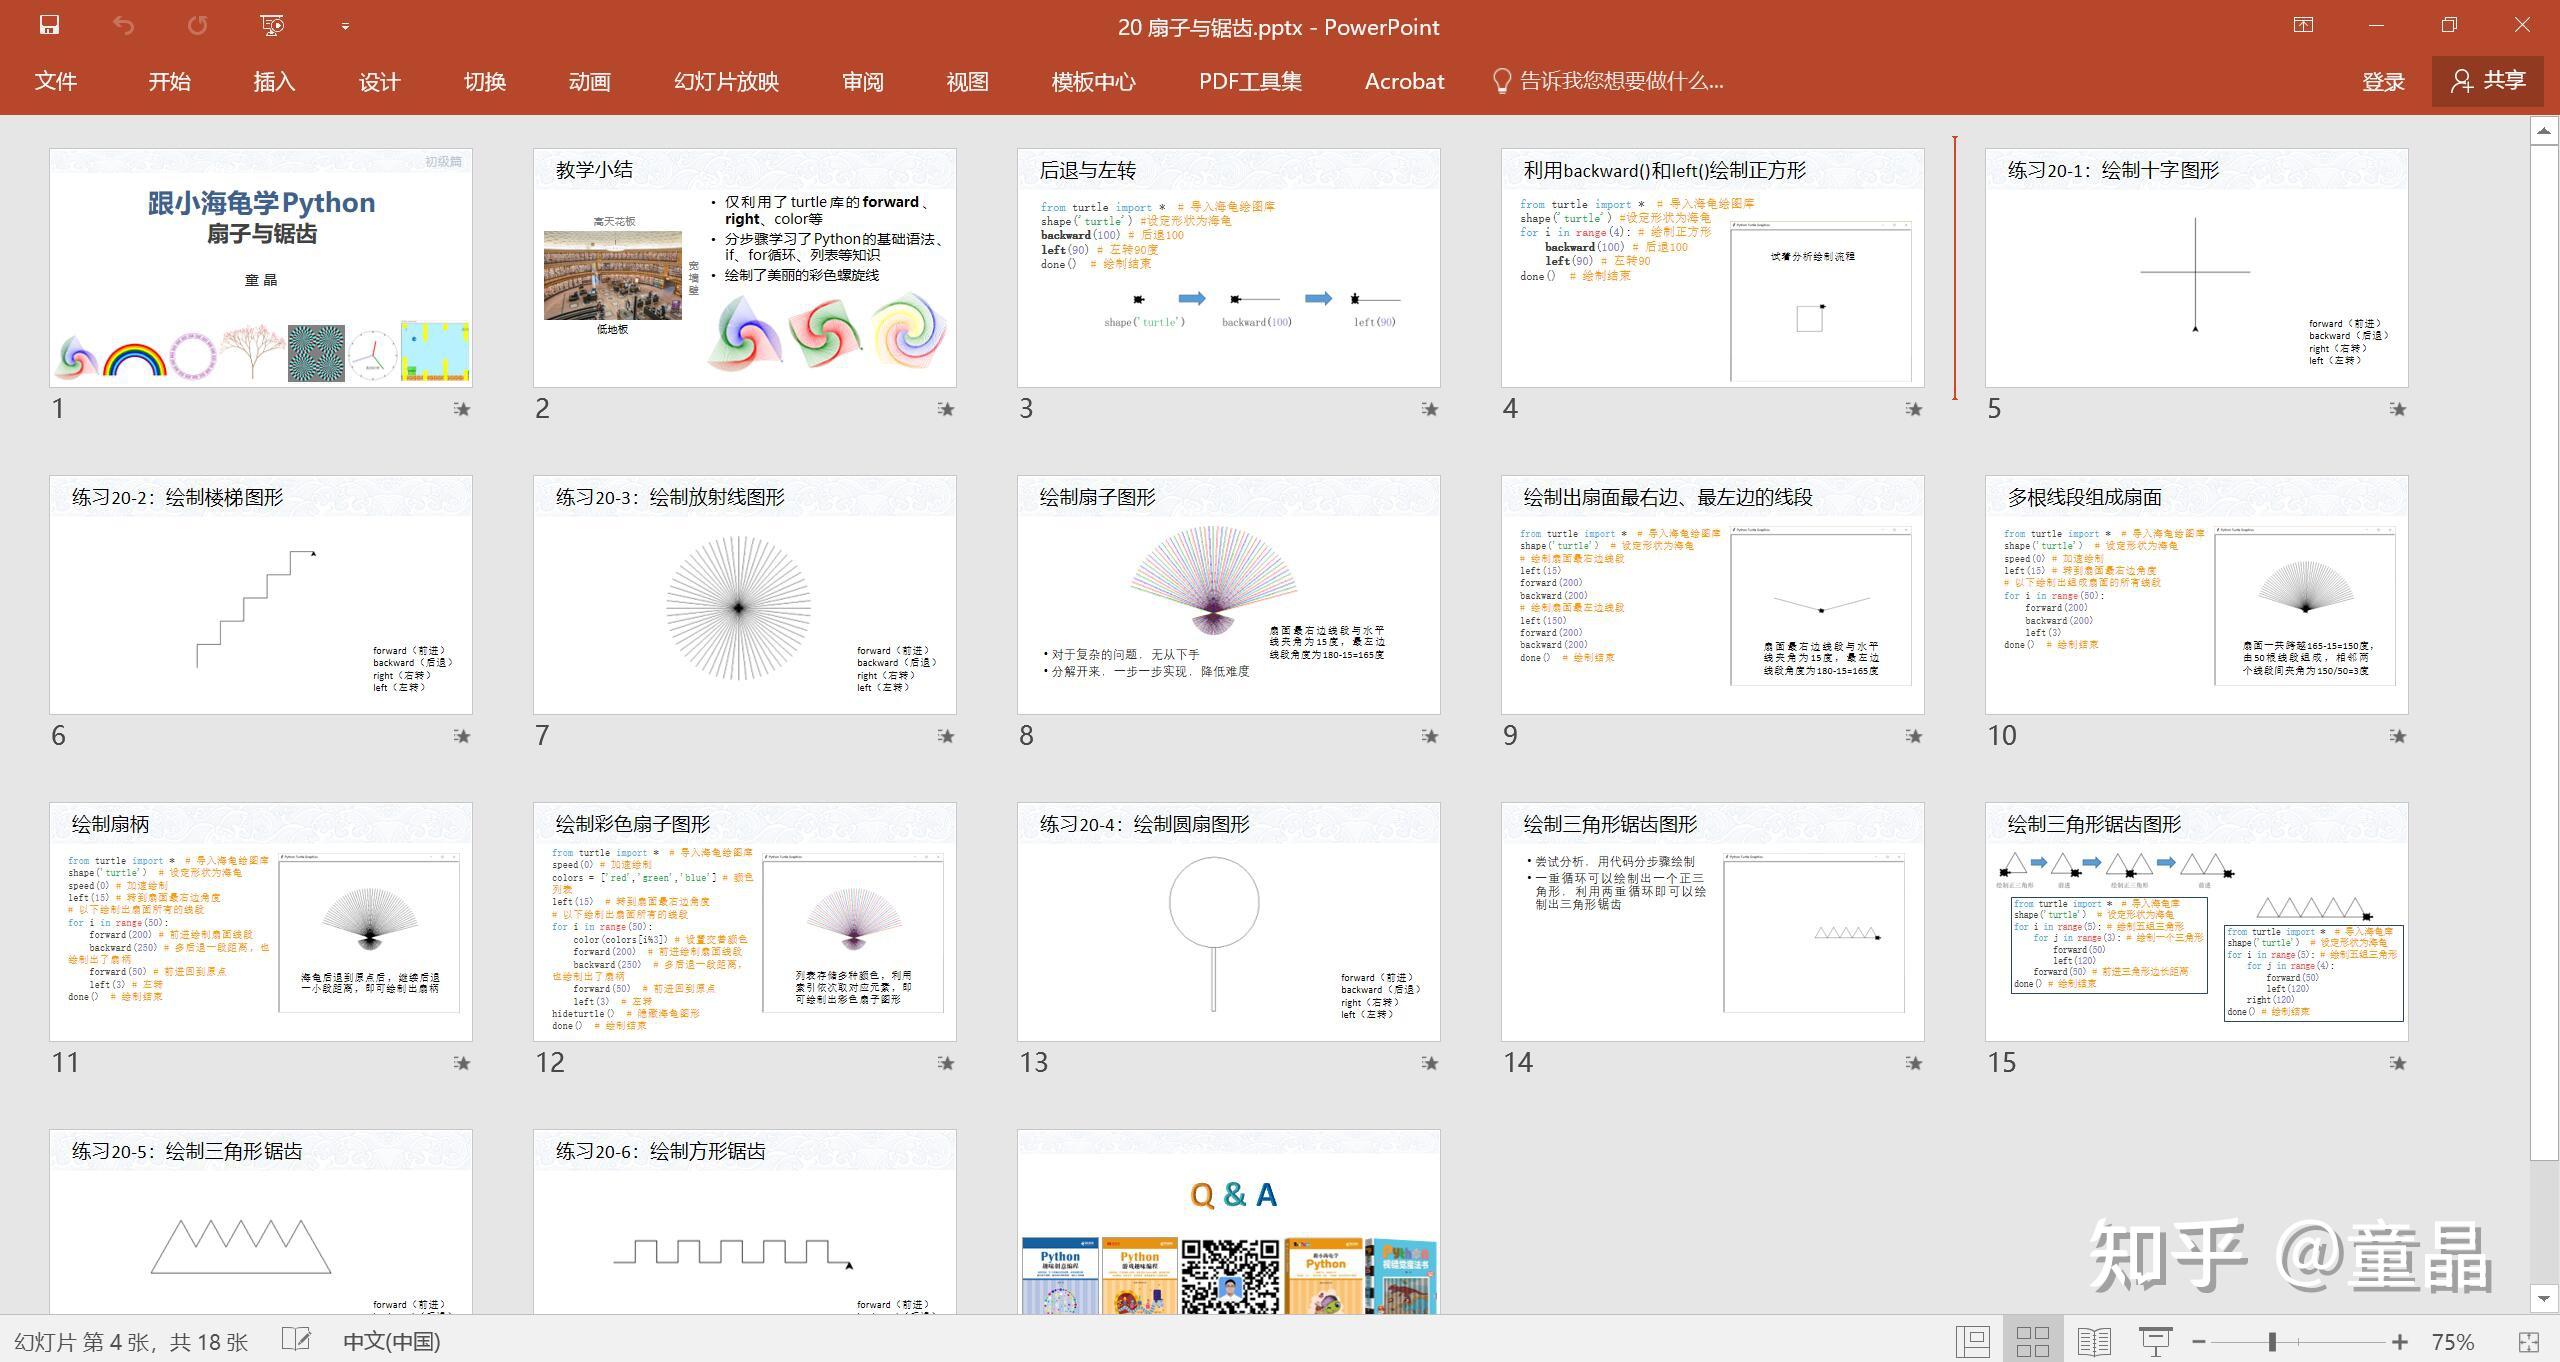This screenshot has height=1362, width=2560.
Task: Start slideshow from beginning icon in title bar
Action: click(x=272, y=26)
